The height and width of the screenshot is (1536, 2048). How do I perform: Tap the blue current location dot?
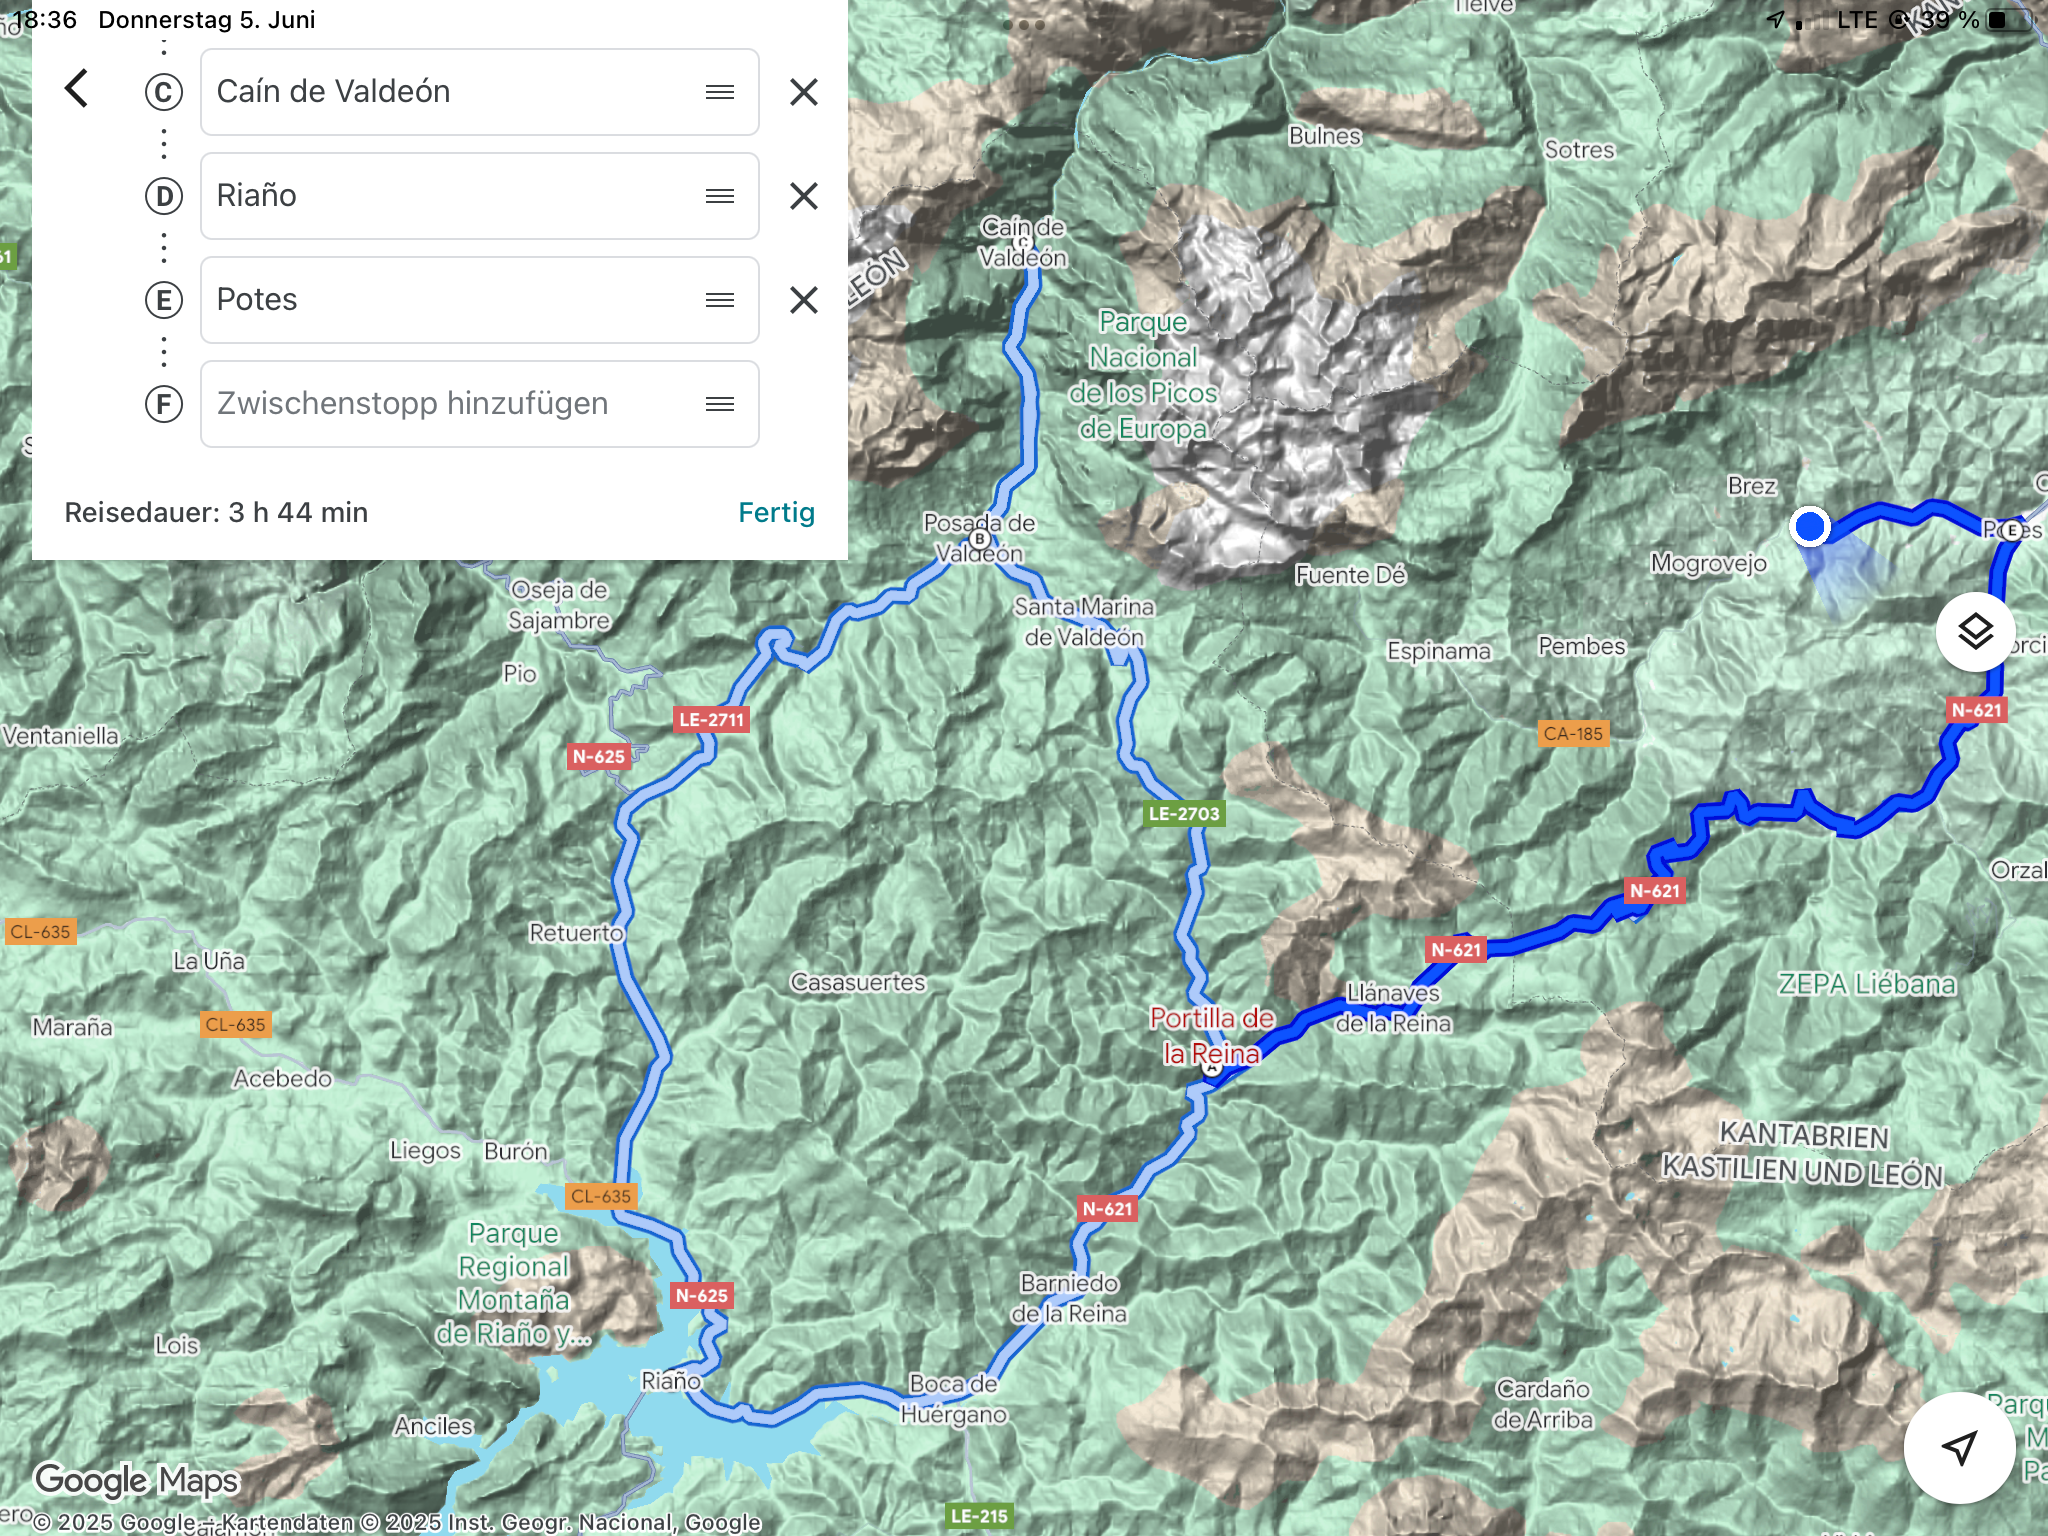(1810, 526)
